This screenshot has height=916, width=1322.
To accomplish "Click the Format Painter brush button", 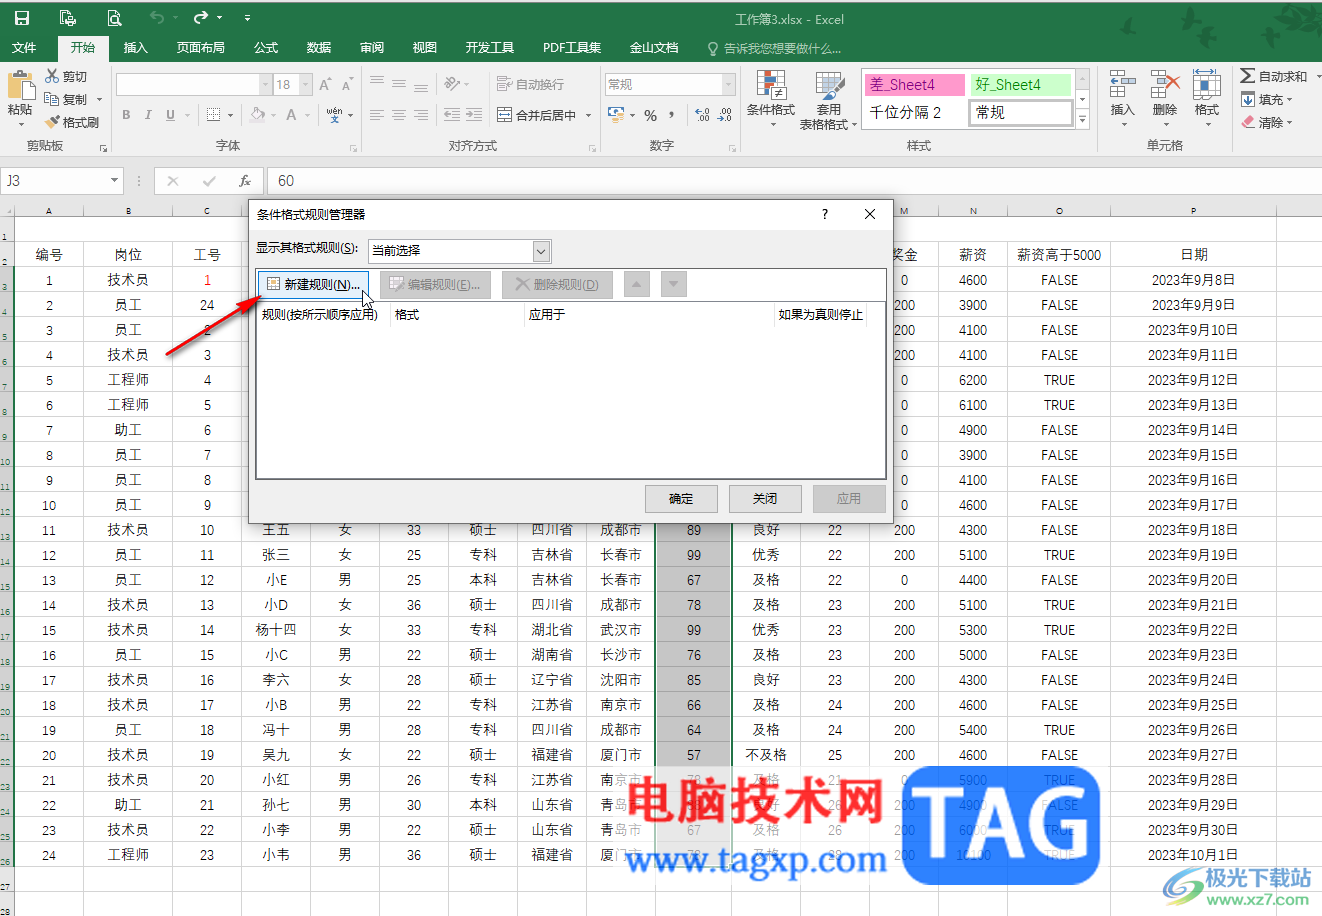I will 72,122.
